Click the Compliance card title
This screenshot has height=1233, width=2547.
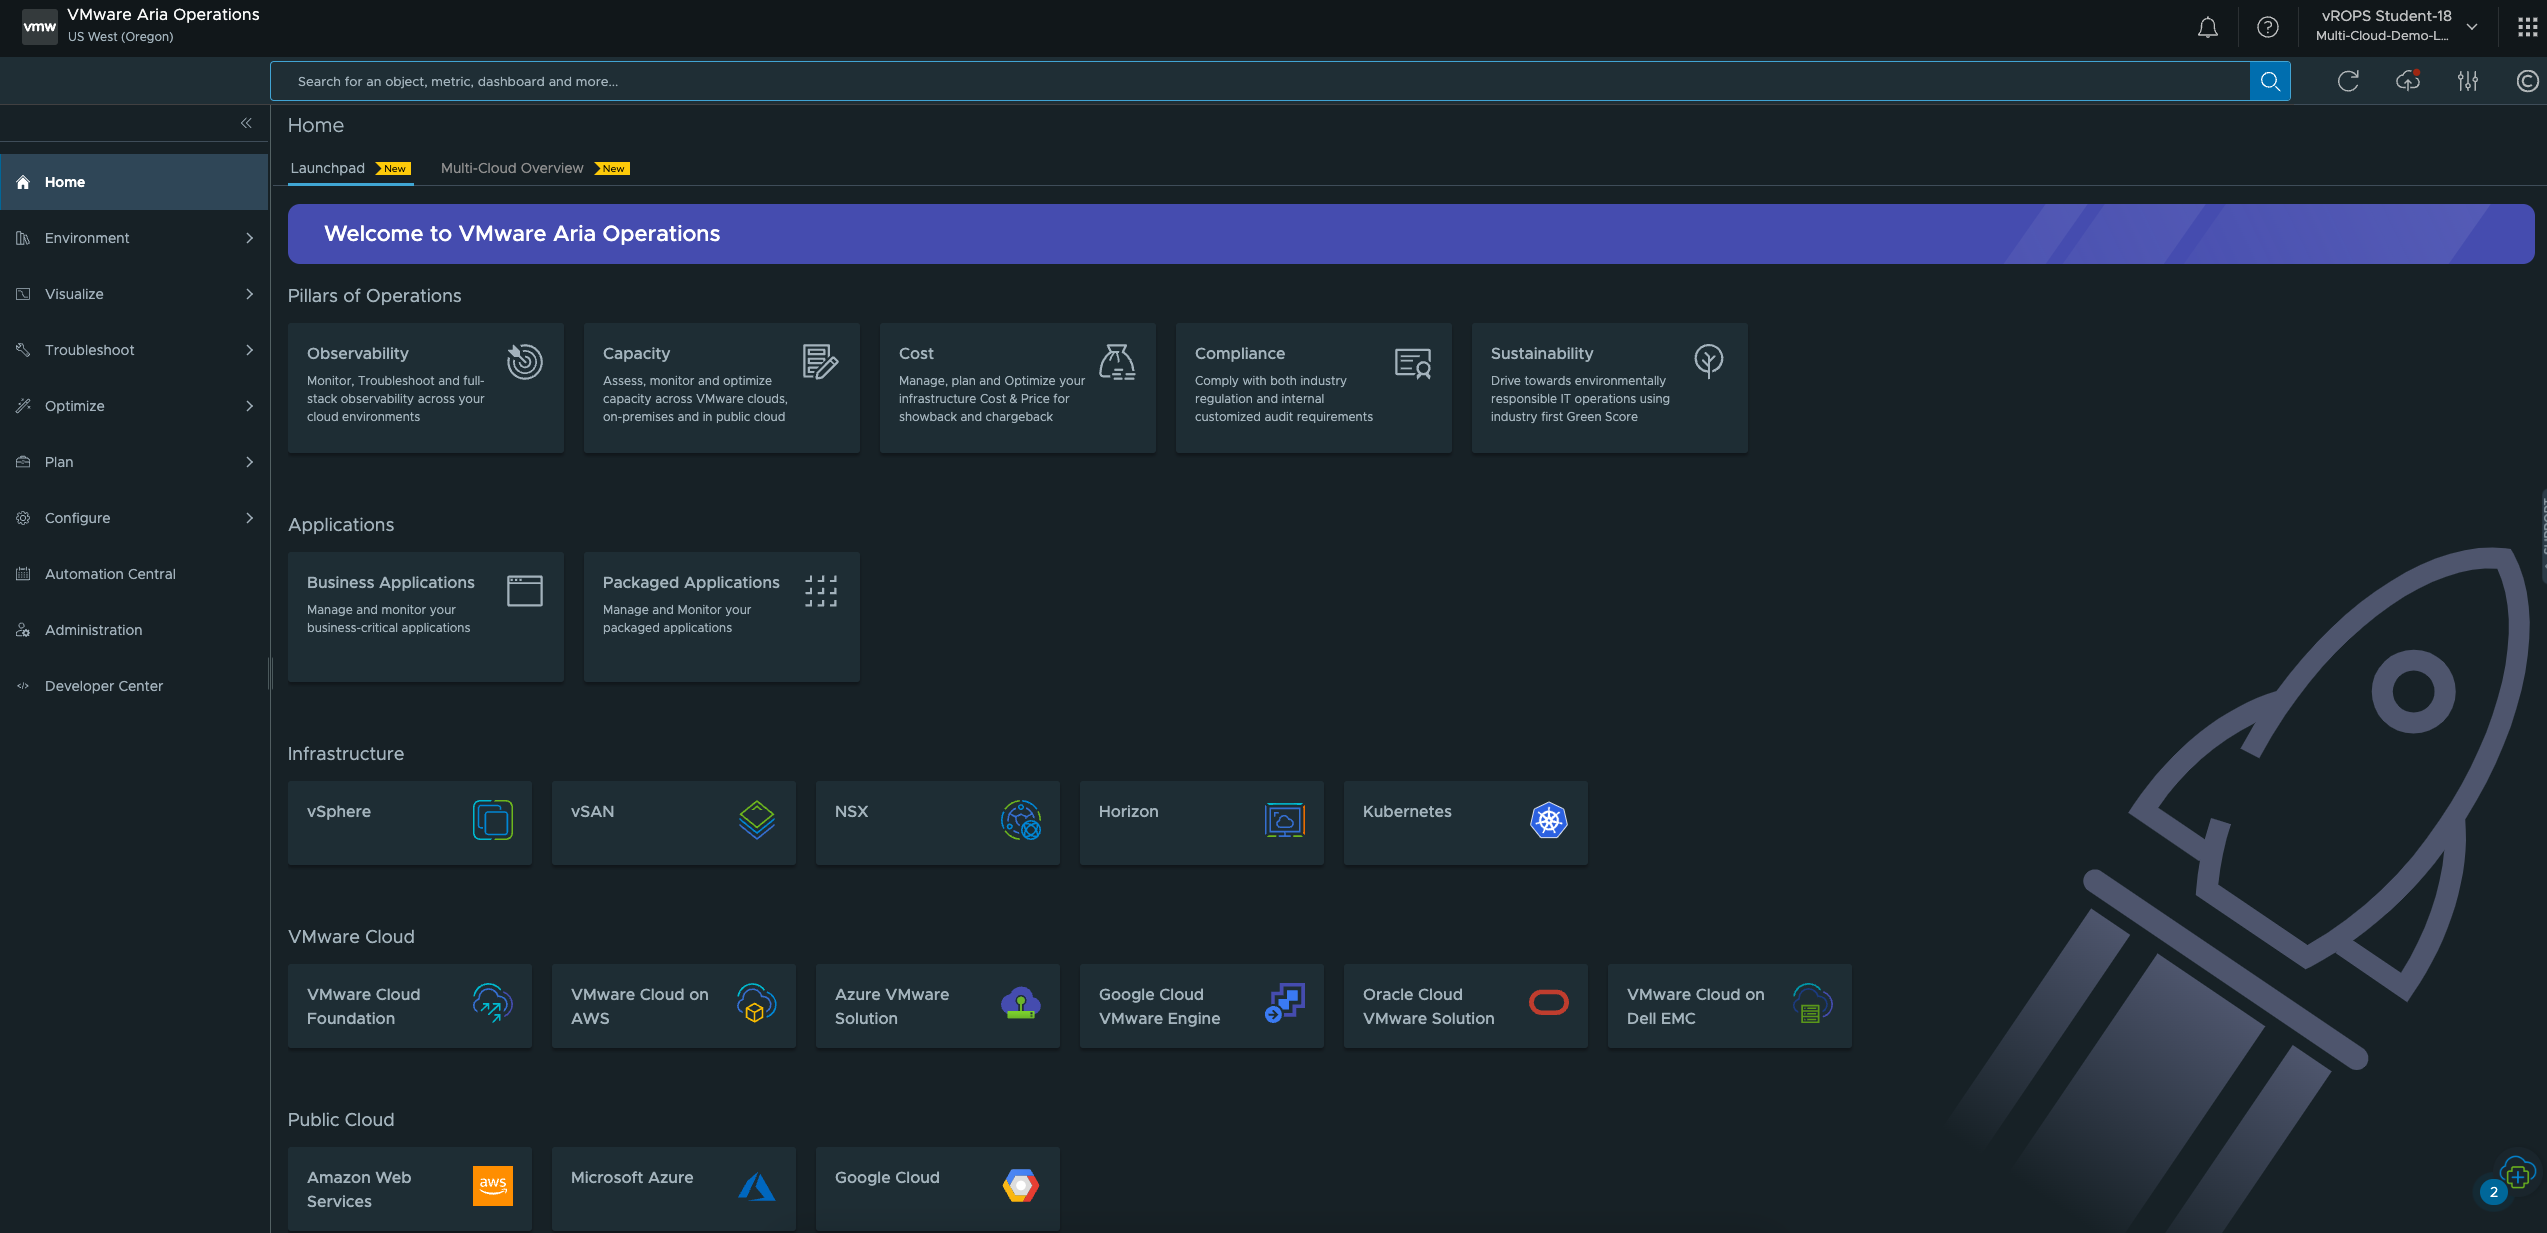pyautogui.click(x=1240, y=353)
